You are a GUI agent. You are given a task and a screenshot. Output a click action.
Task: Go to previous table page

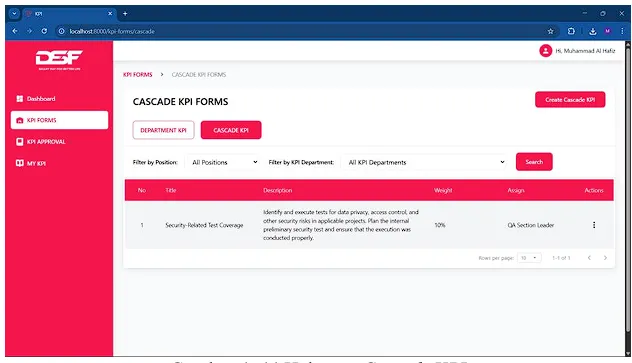click(589, 258)
